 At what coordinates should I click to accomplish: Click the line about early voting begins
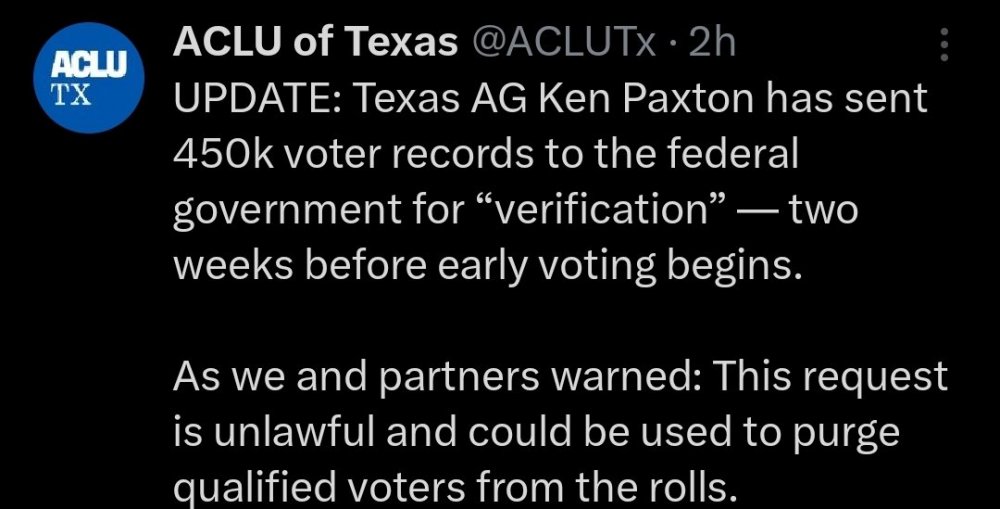(x=489, y=268)
